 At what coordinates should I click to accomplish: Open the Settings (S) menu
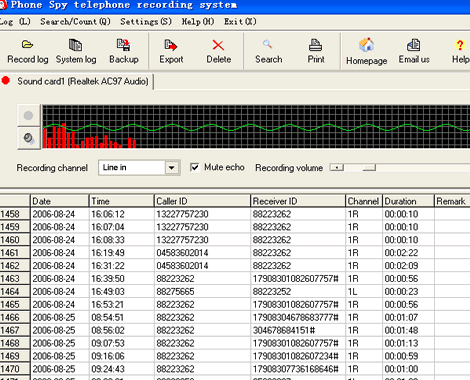(146, 22)
